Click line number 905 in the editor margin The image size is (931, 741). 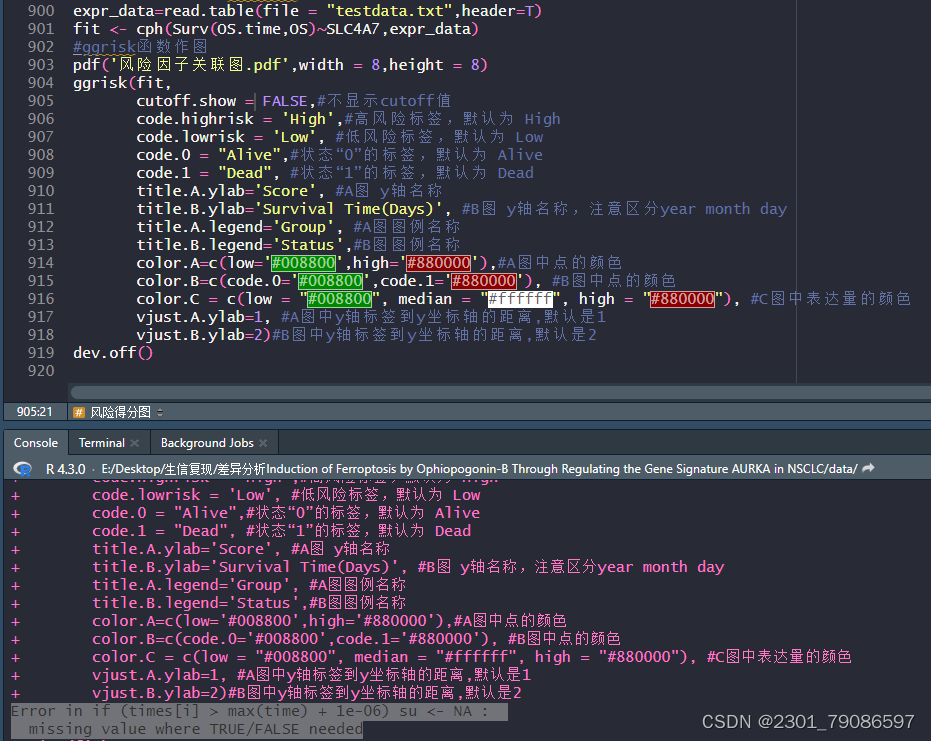40,100
